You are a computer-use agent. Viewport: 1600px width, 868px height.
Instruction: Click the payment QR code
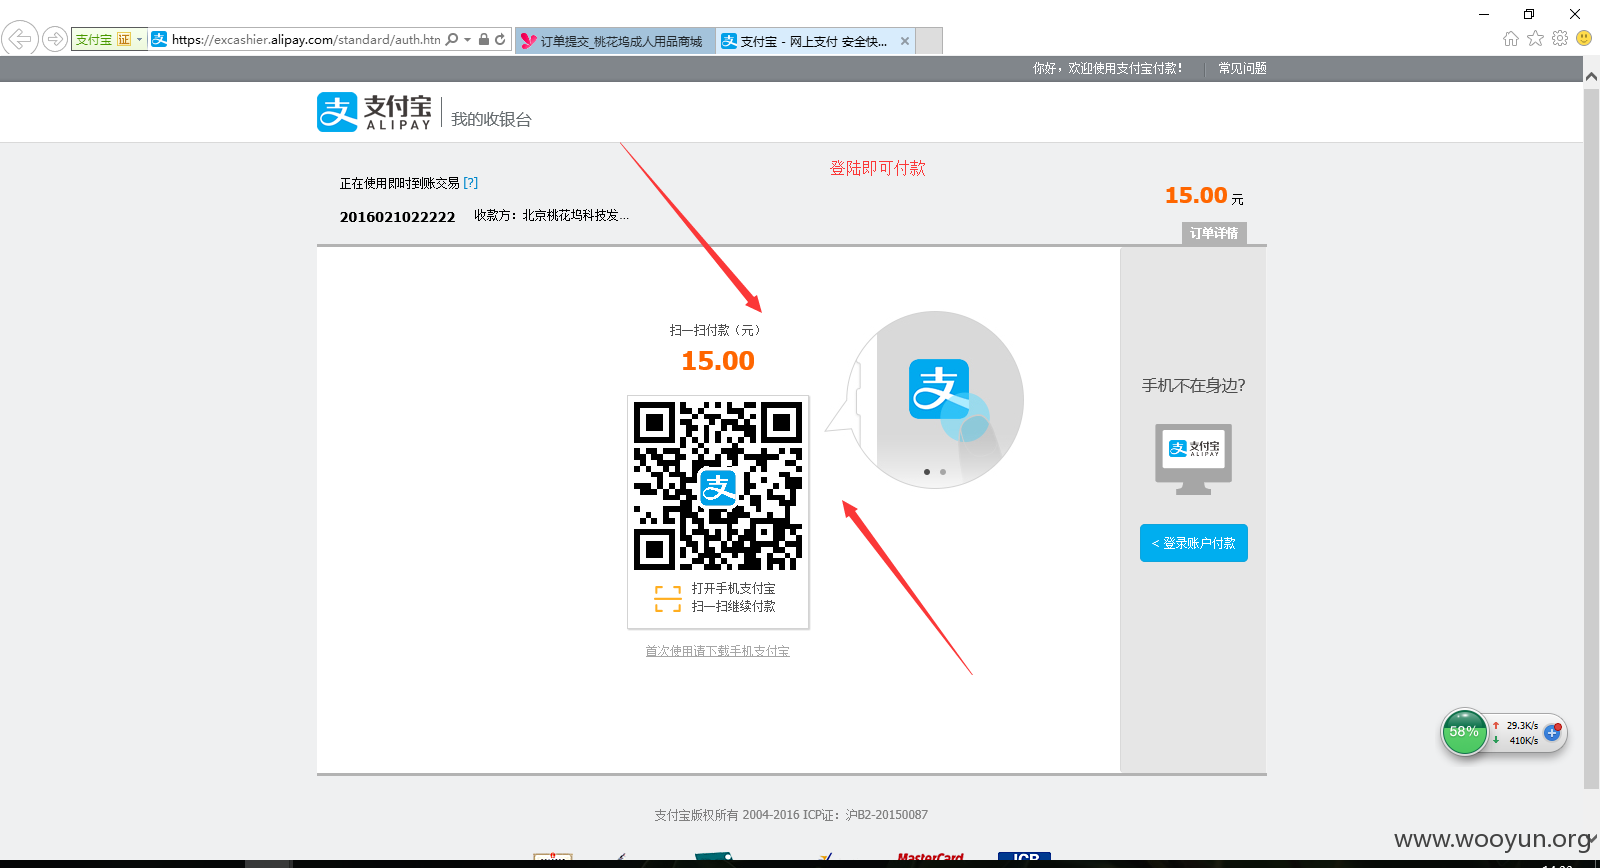click(x=718, y=486)
